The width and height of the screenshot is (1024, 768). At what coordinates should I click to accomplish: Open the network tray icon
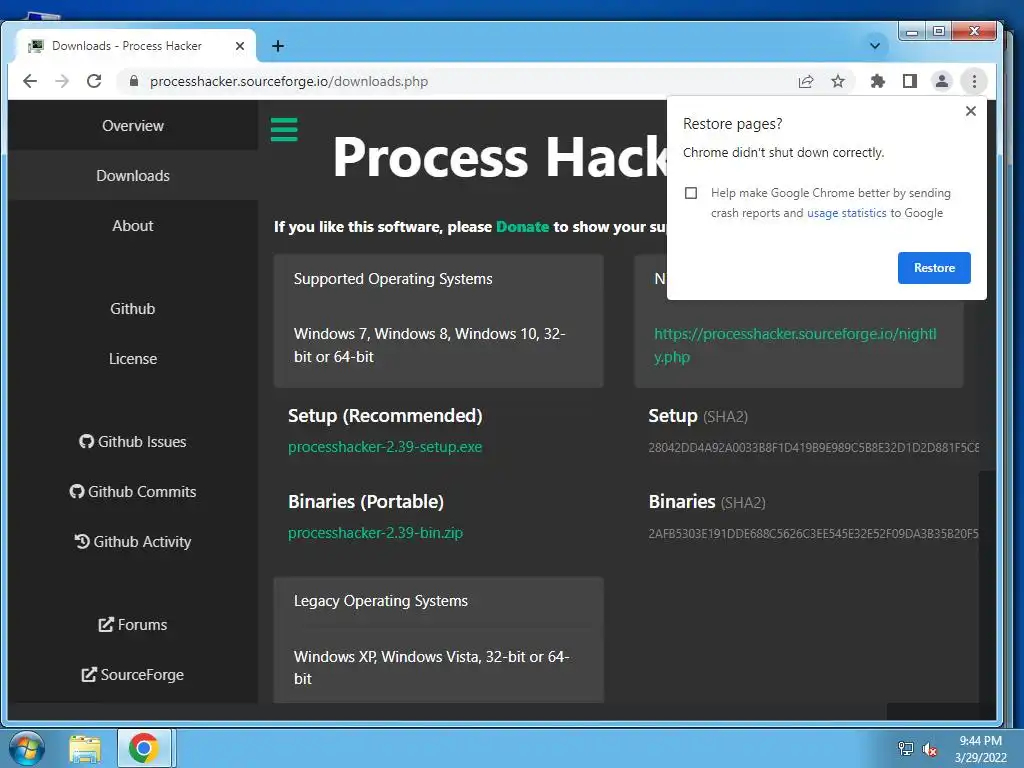point(906,748)
